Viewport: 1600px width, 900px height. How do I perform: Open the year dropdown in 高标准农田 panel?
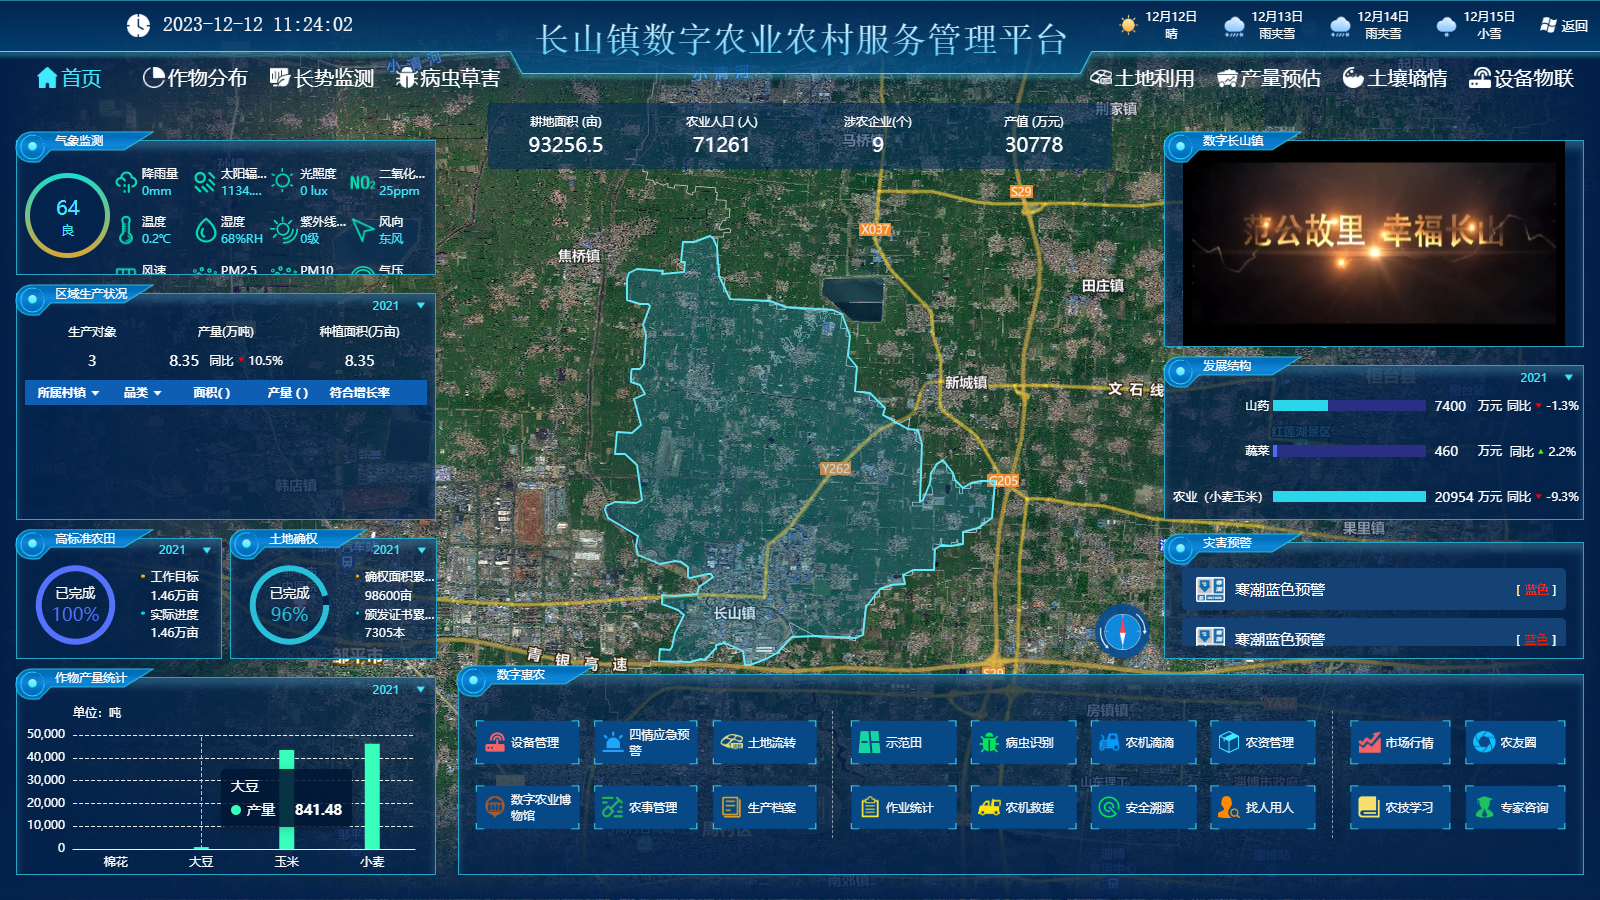click(x=185, y=550)
